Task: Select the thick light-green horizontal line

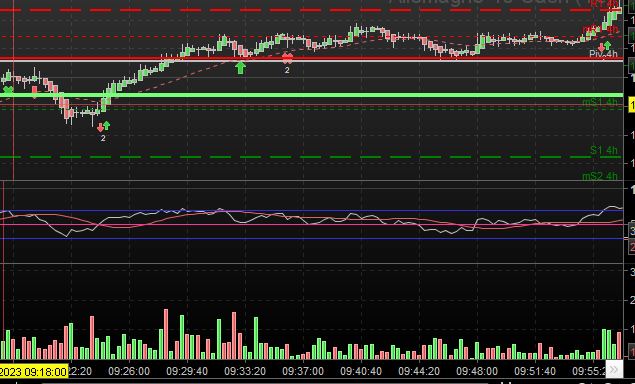Action: (x=311, y=95)
